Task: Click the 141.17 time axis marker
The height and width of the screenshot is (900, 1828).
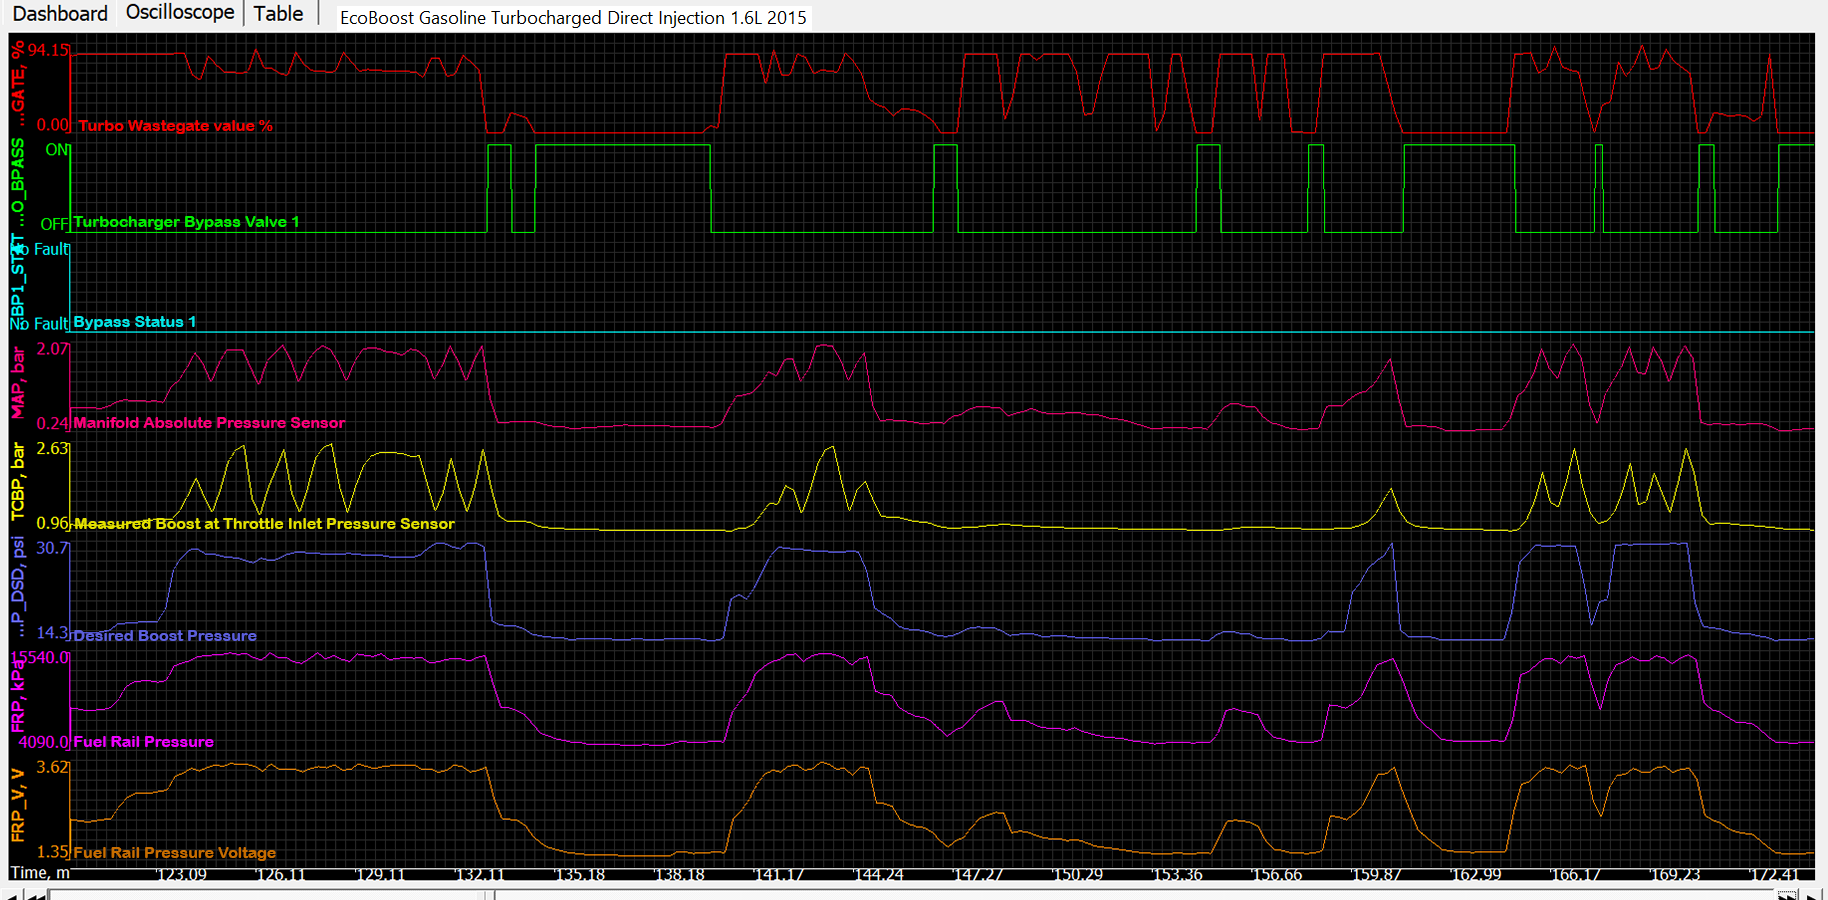Action: 779,875
